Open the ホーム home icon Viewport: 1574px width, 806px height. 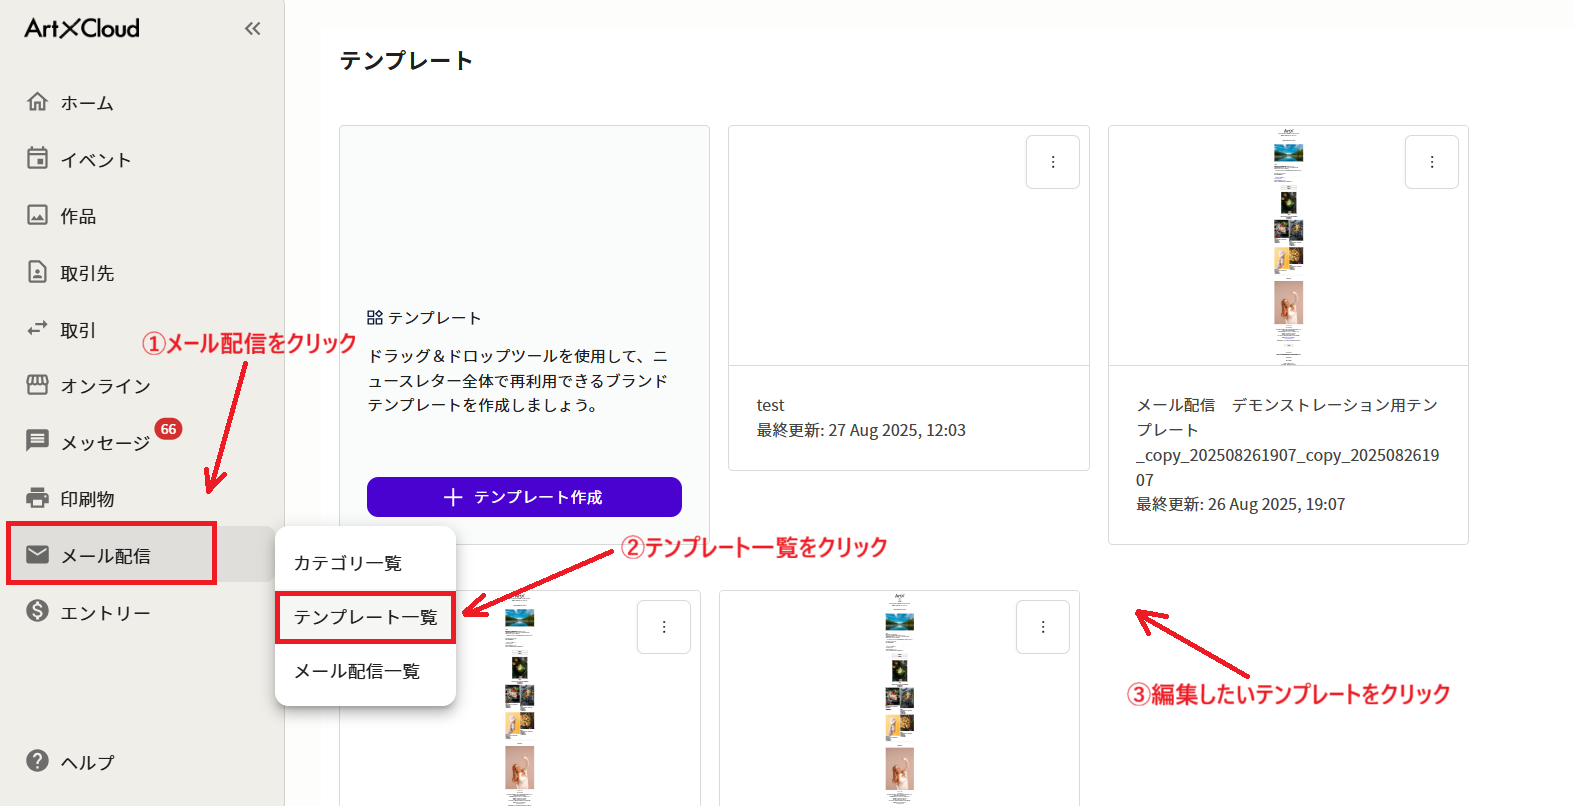point(37,102)
